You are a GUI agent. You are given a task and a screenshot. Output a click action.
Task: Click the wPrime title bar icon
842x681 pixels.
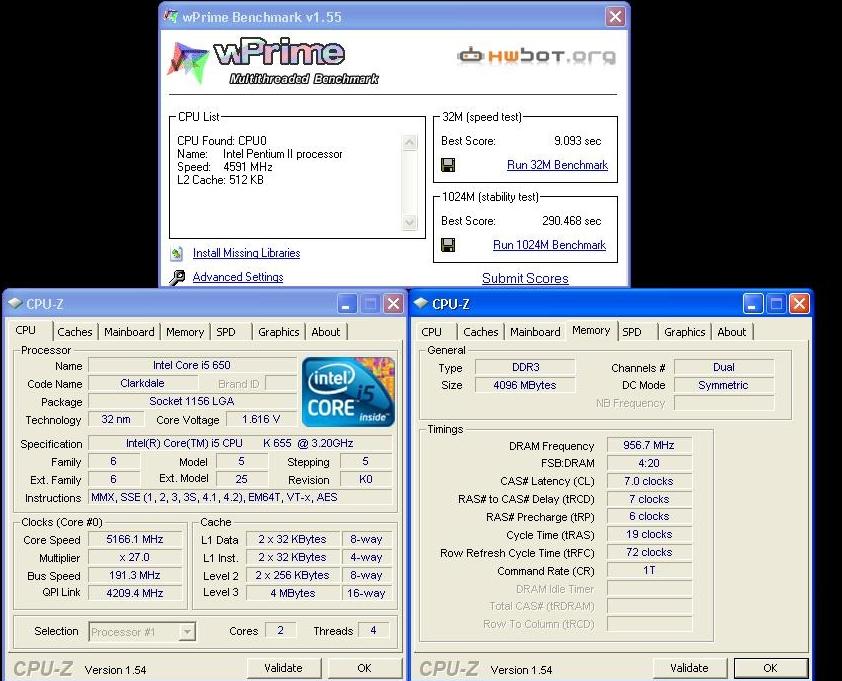pos(171,17)
